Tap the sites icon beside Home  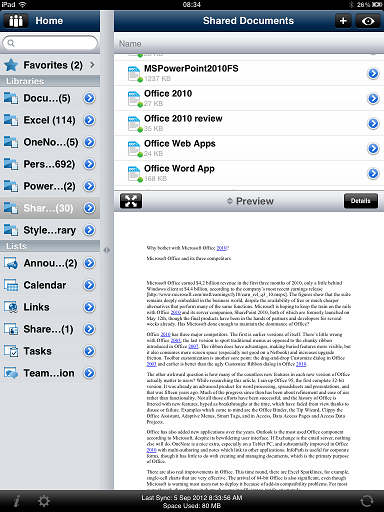[16, 21]
